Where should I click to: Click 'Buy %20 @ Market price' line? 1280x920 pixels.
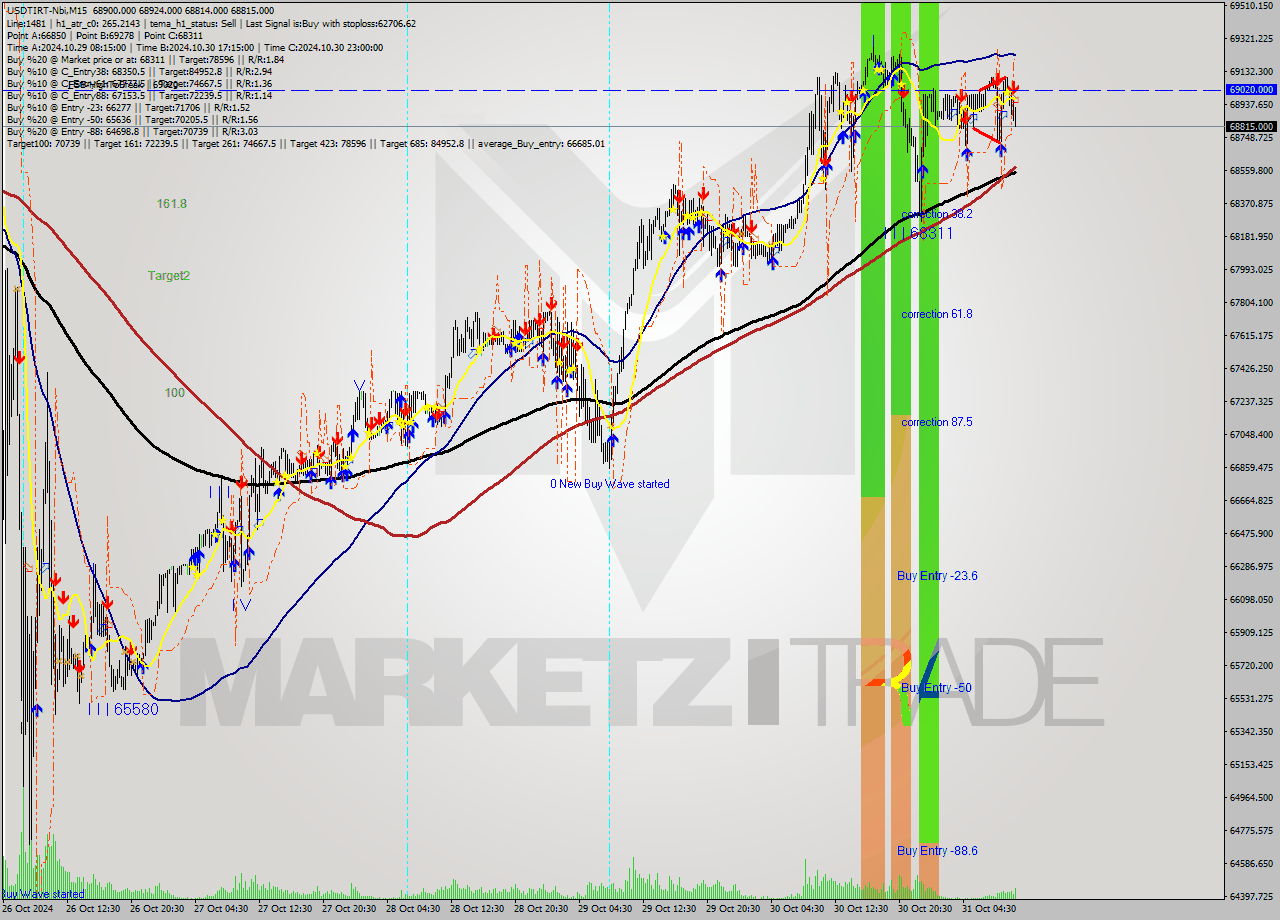(145, 59)
